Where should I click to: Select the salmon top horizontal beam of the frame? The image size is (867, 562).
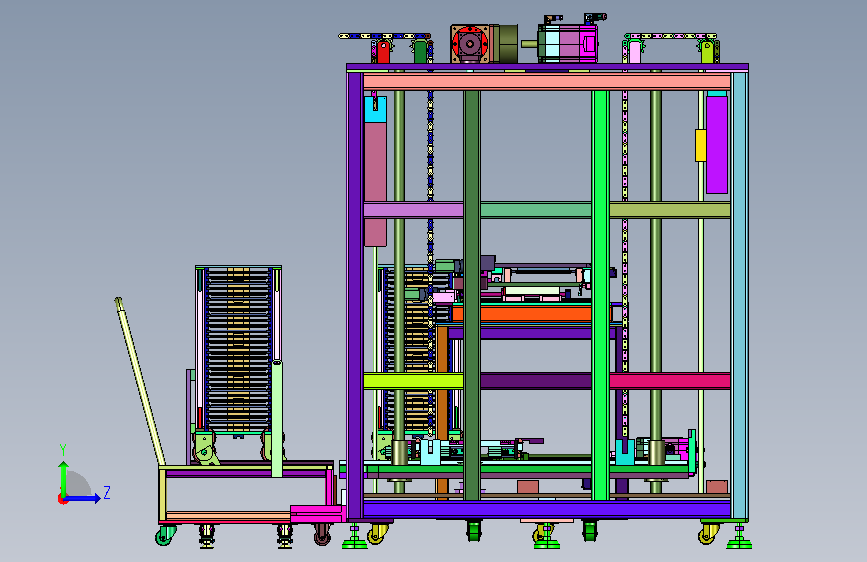tap(547, 82)
